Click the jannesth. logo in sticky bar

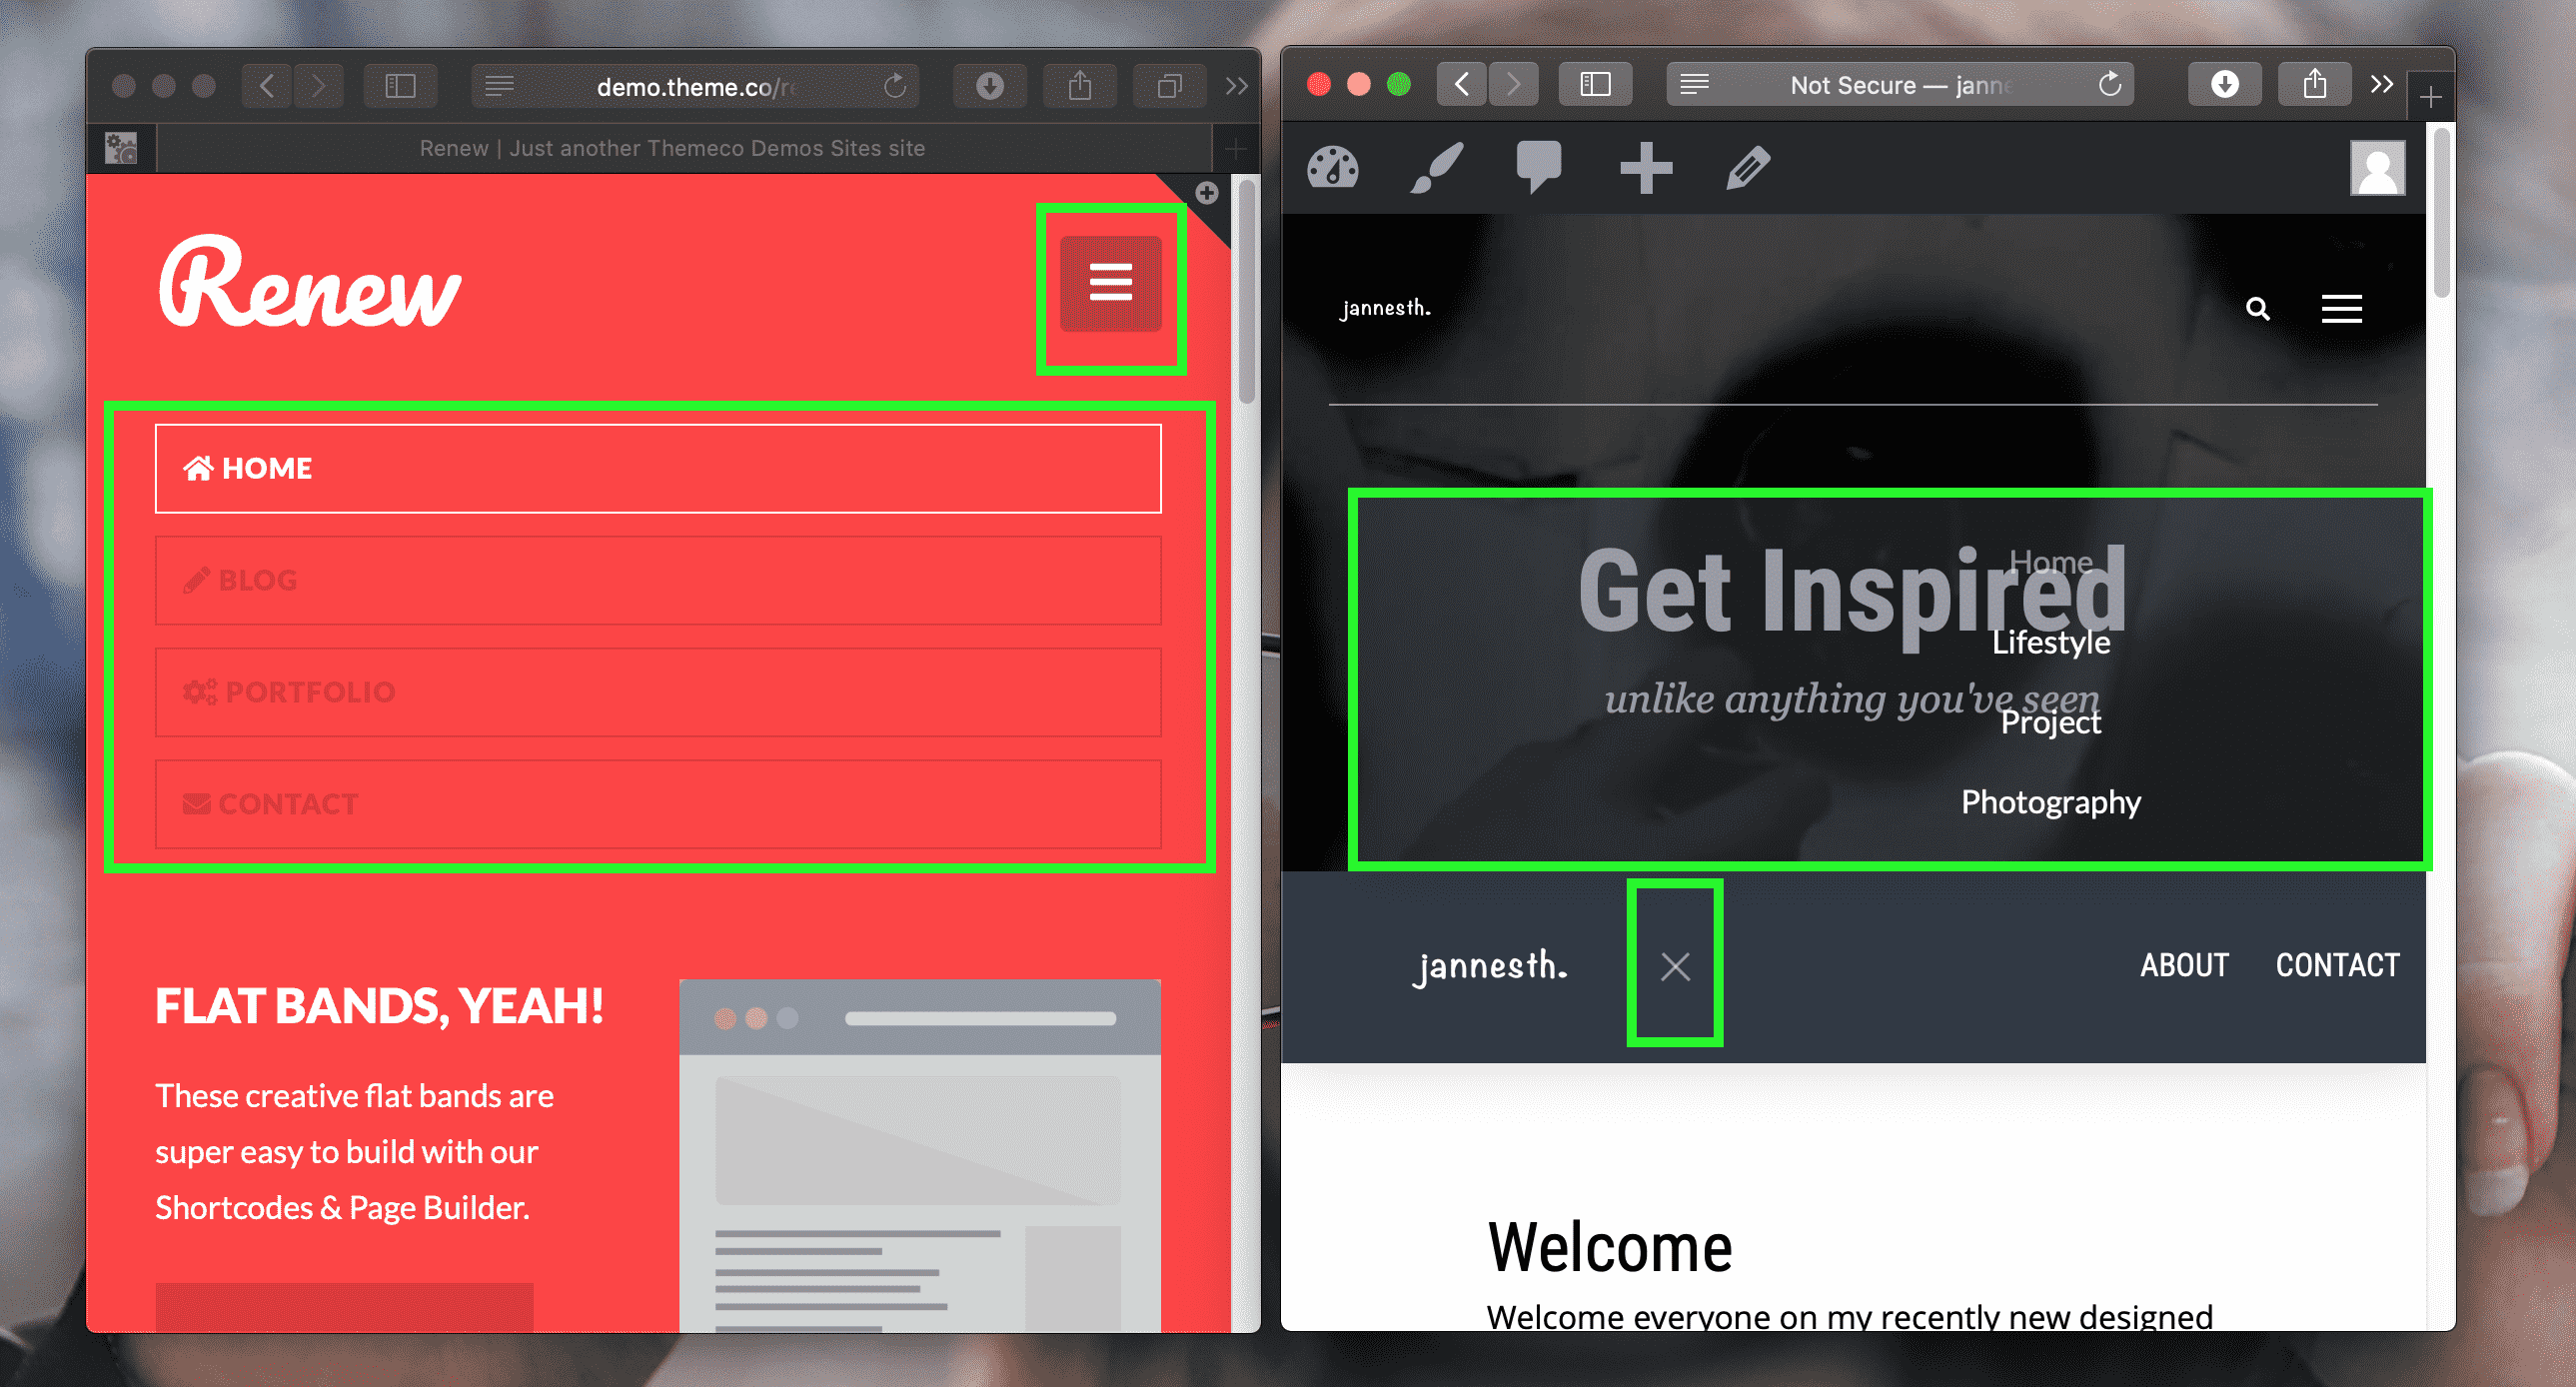[1490, 966]
